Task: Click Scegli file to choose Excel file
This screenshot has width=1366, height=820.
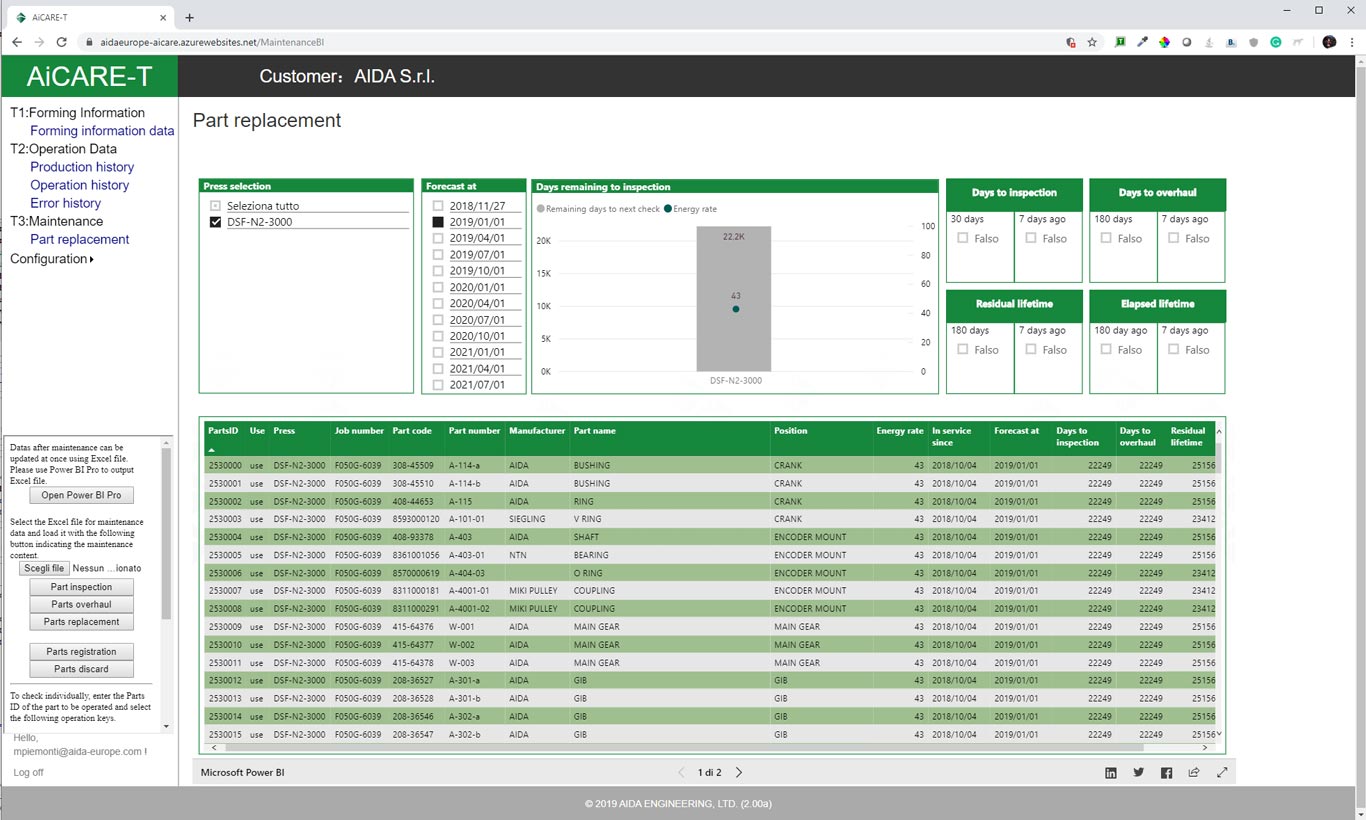Action: (x=44, y=568)
